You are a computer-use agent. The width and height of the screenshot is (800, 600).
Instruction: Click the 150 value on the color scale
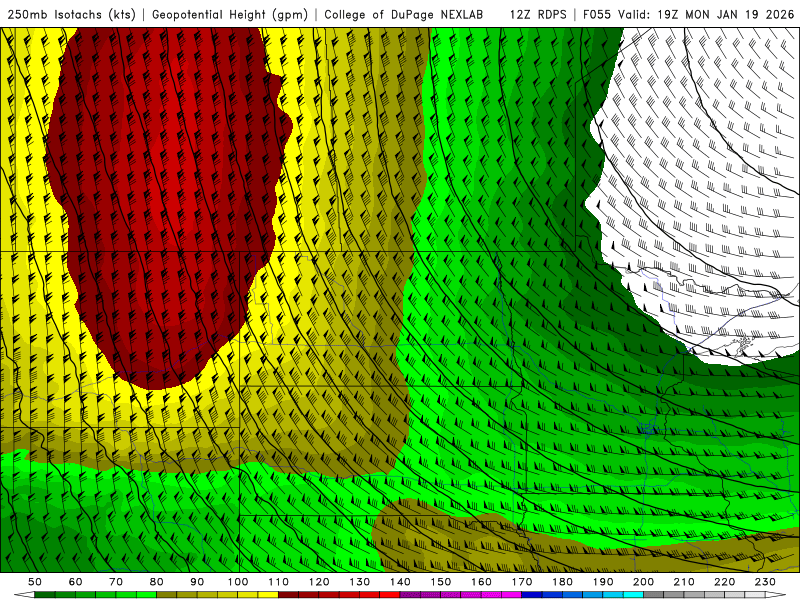[x=441, y=582]
